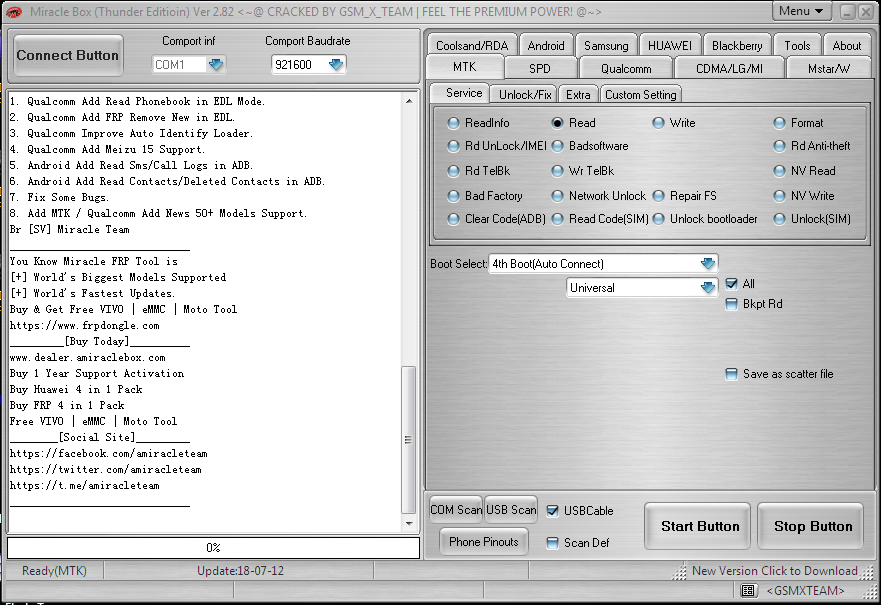
Task: Select the Wr TelBk option
Action: tap(557, 171)
